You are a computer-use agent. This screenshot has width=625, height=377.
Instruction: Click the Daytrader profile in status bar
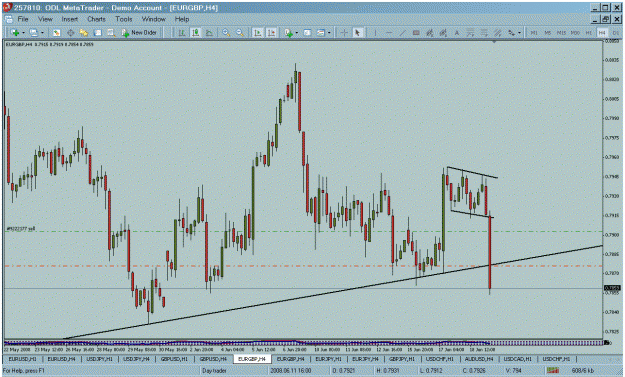(214, 371)
